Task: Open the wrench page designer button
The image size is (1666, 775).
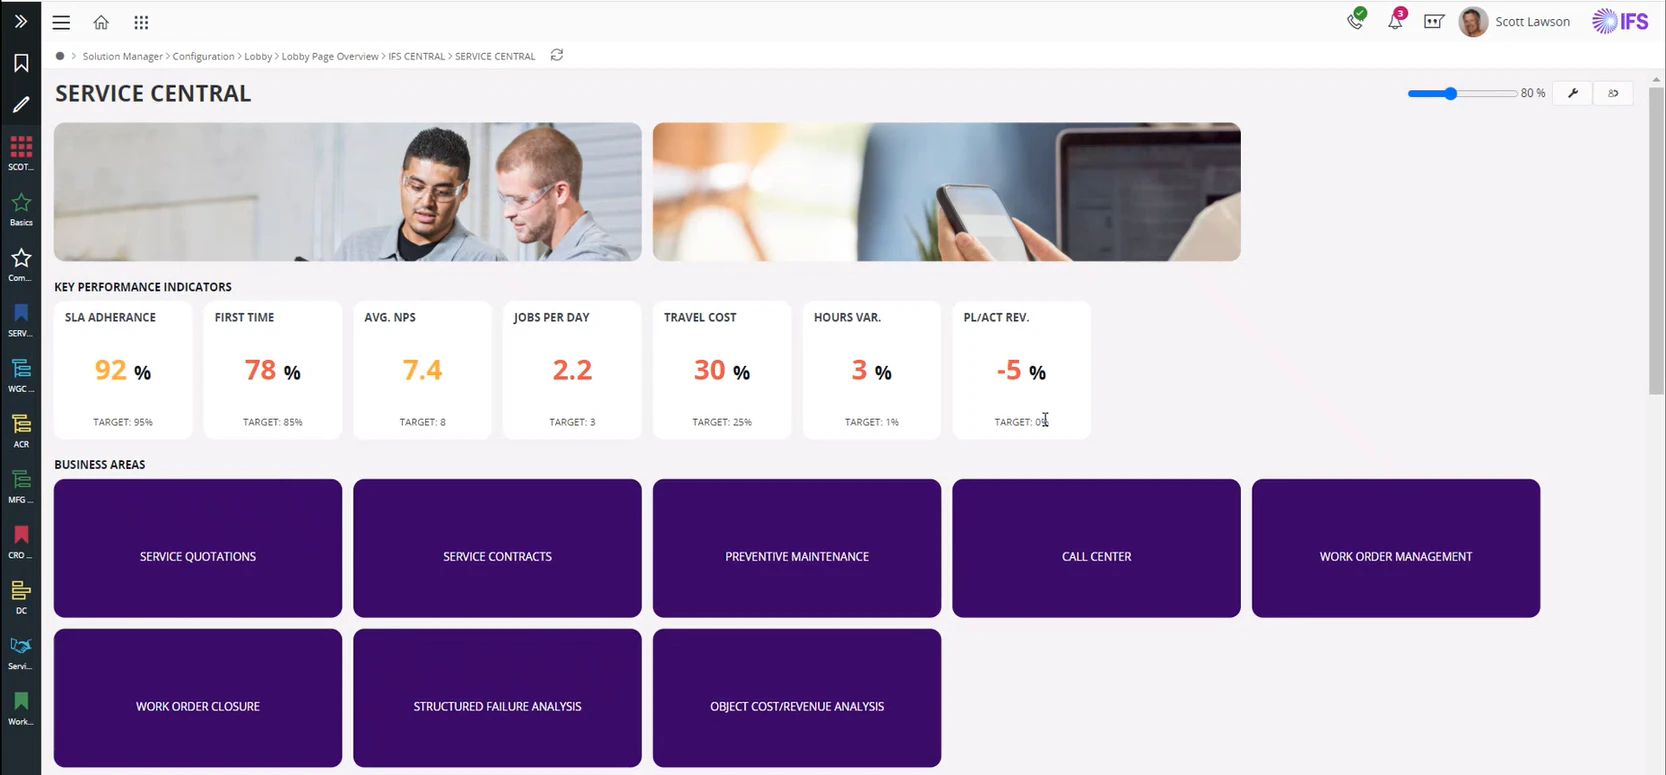Action: (x=1573, y=93)
